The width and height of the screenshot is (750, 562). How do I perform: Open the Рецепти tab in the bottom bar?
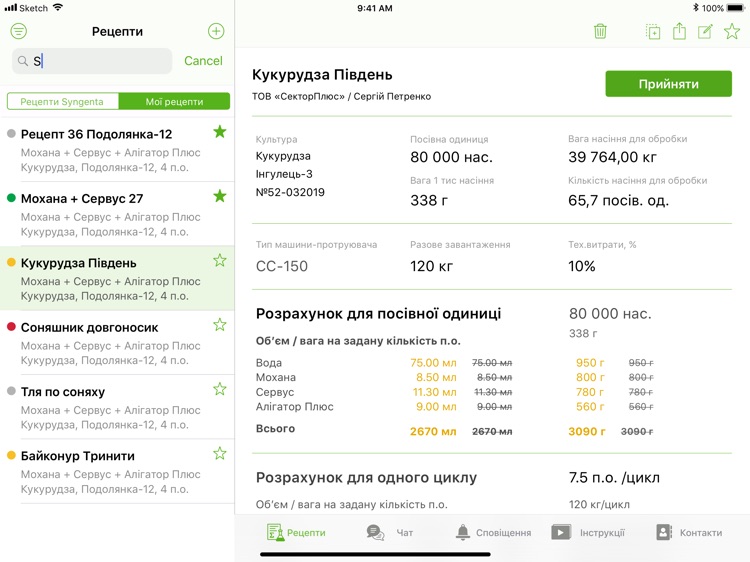pos(297,532)
